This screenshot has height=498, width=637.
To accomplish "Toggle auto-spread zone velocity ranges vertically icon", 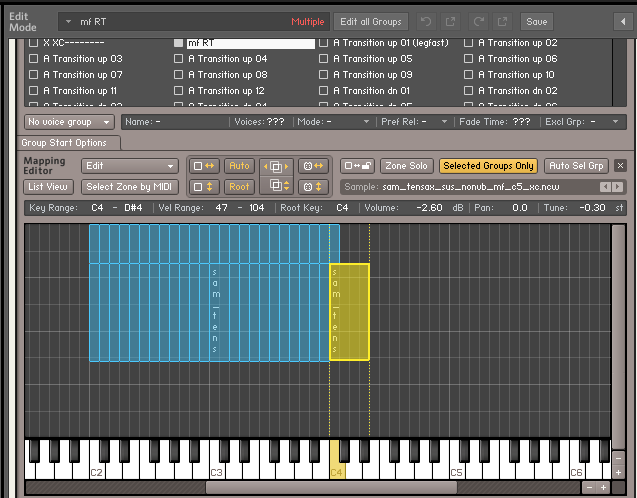I will tap(204, 187).
